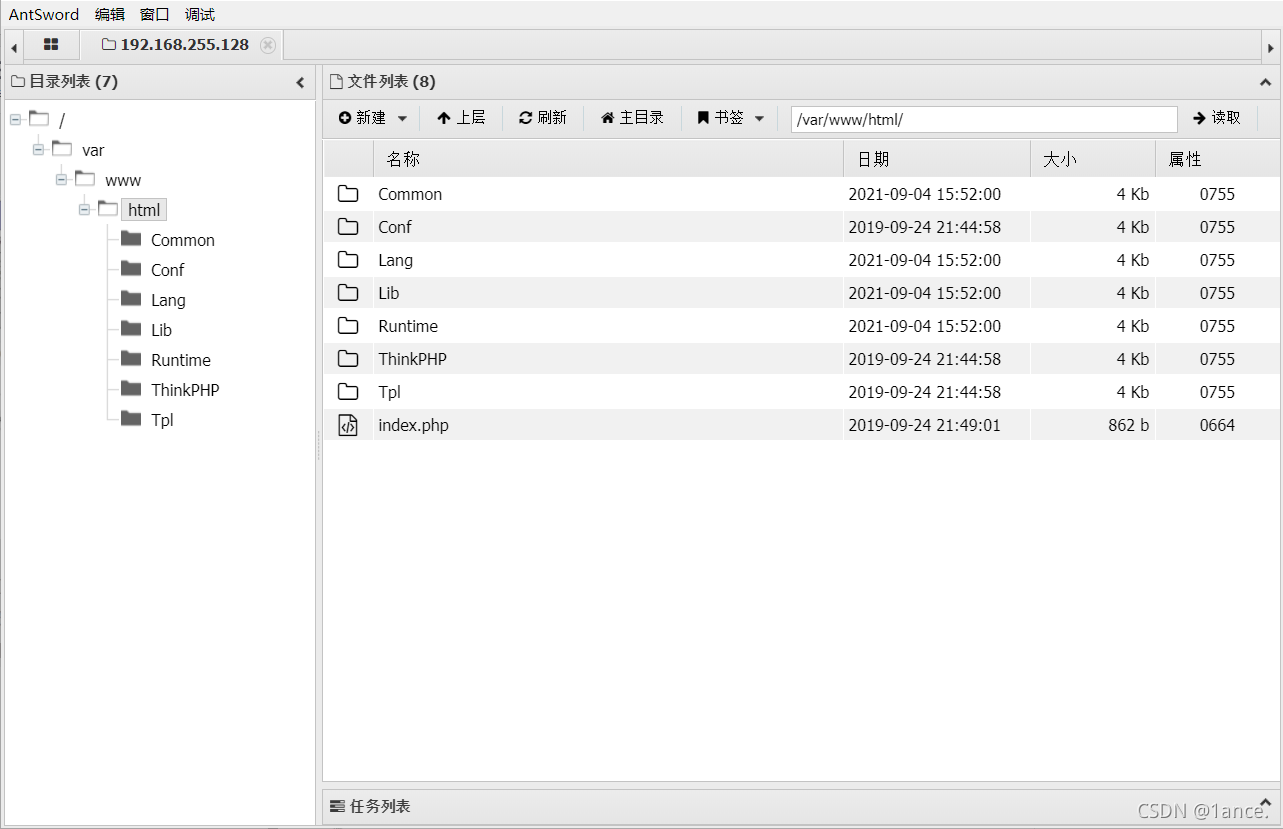This screenshot has width=1283, height=829.
Task: Click the 读取 button
Action: (x=1217, y=118)
